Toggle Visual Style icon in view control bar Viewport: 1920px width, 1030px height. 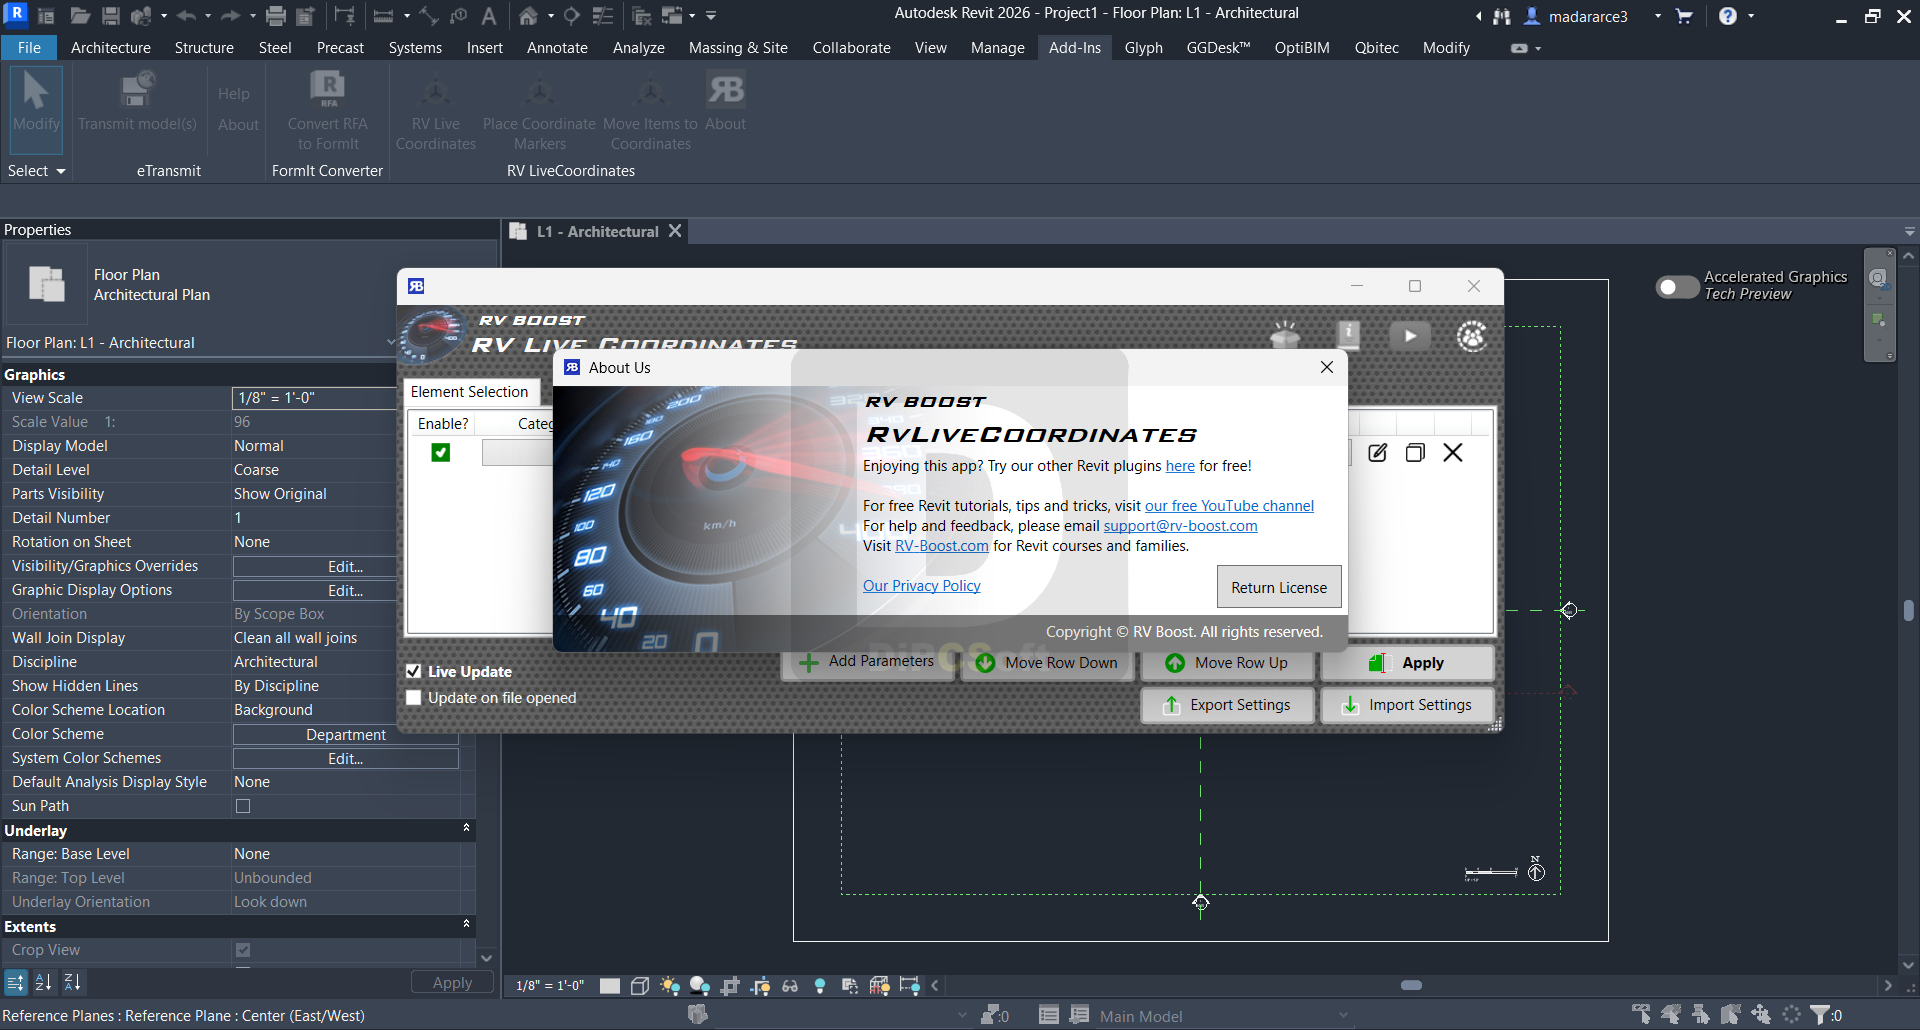640,986
